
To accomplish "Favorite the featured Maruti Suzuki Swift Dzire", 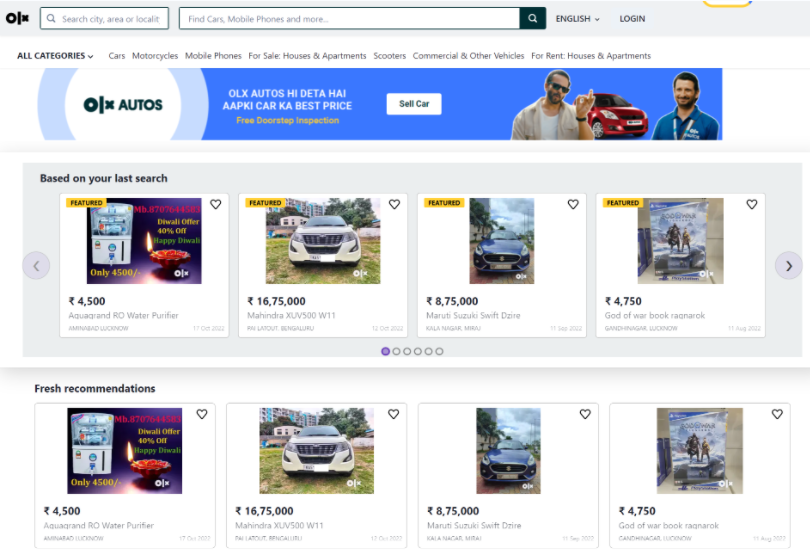I will pyautogui.click(x=573, y=204).
